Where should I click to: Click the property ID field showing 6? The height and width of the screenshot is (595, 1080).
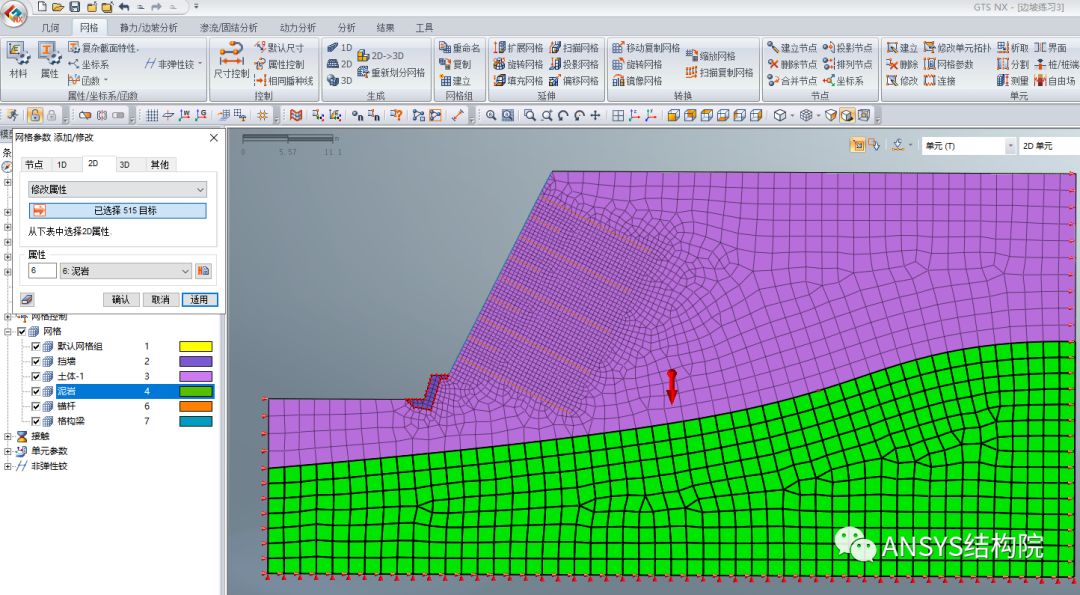click(42, 271)
